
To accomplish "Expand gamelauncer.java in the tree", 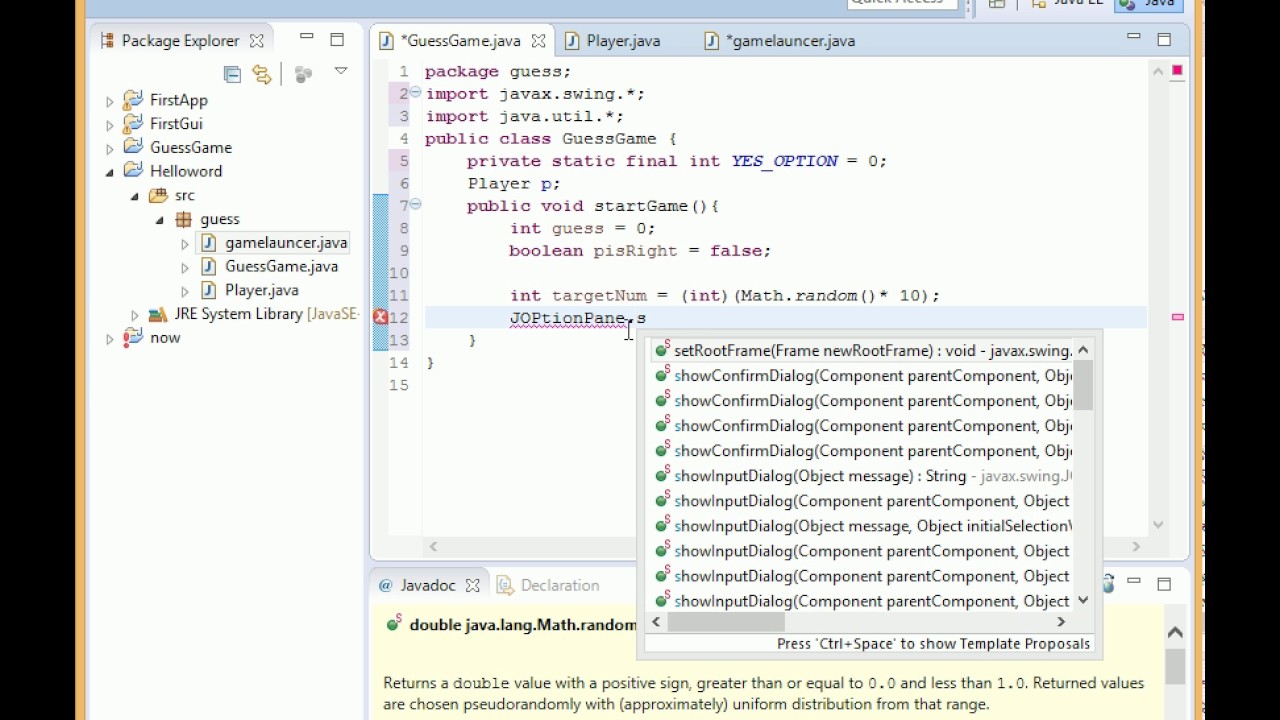I will pyautogui.click(x=184, y=244).
